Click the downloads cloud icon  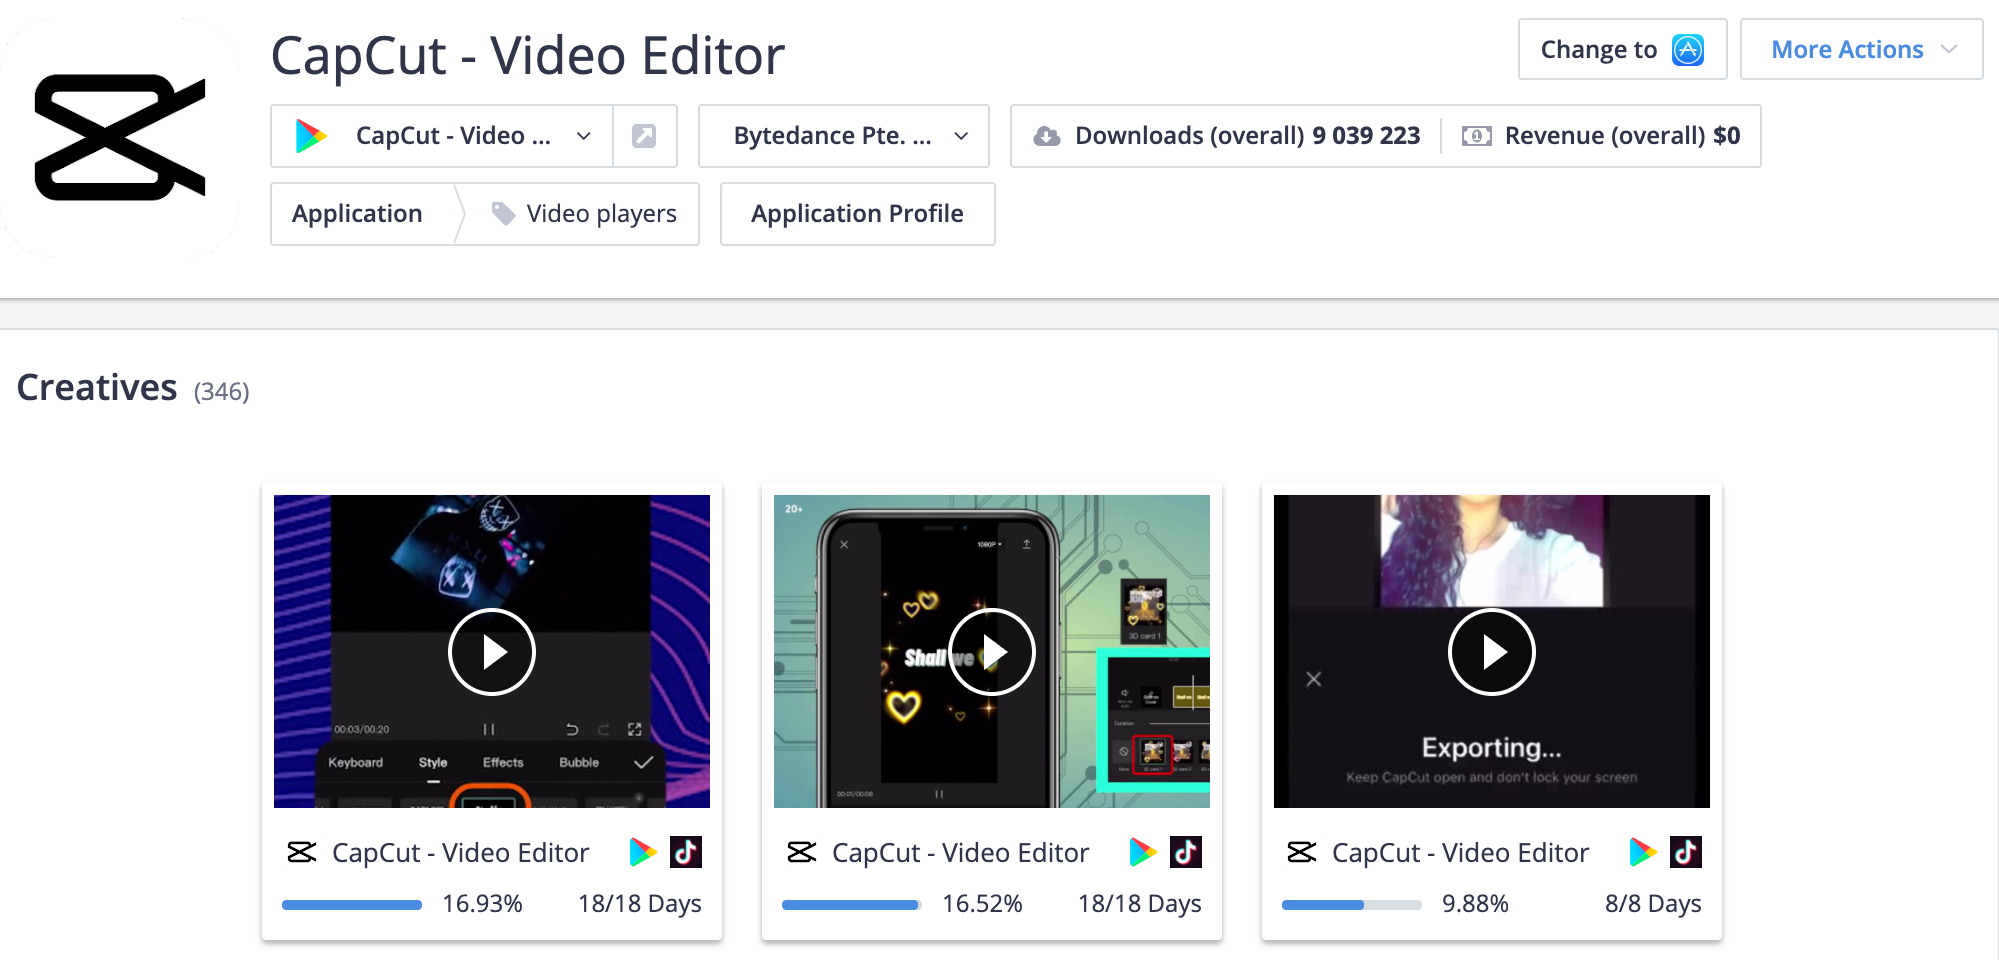pyautogui.click(x=1047, y=136)
